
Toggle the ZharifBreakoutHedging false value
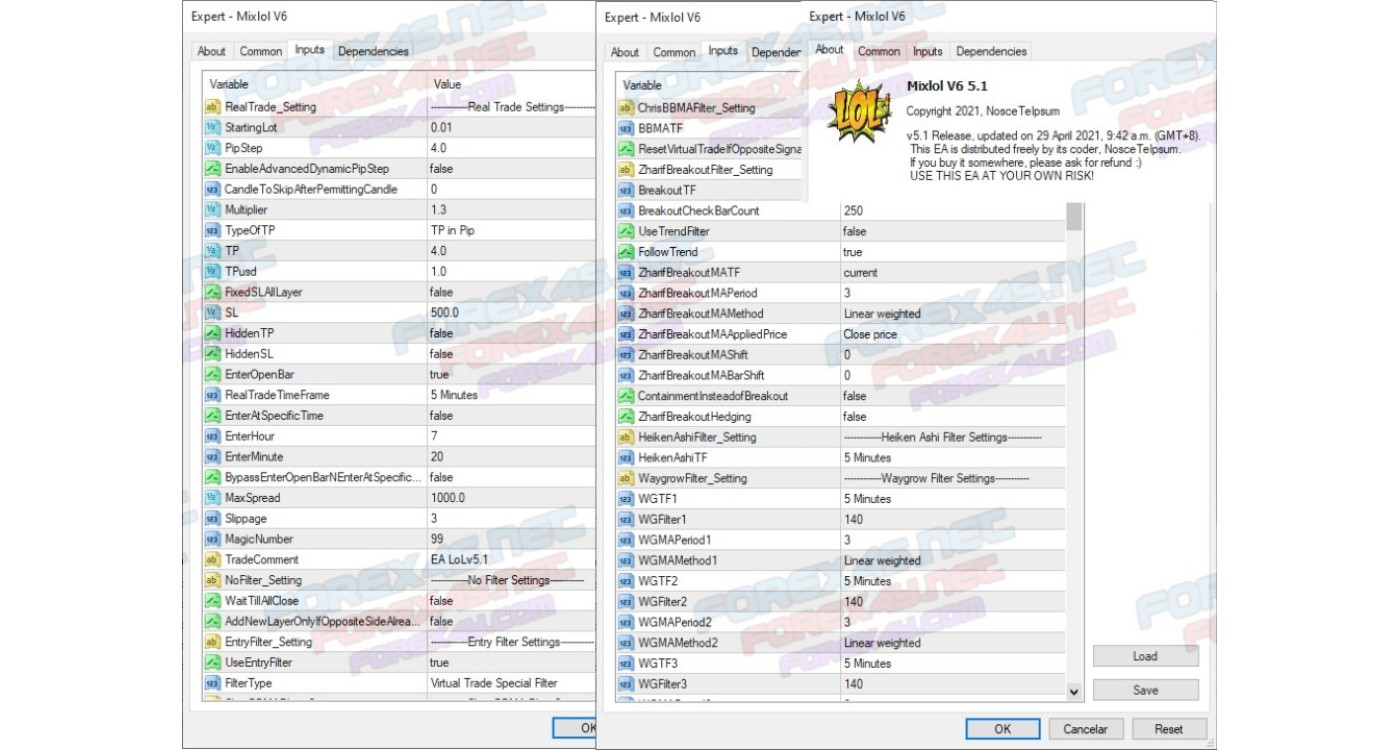[854, 417]
